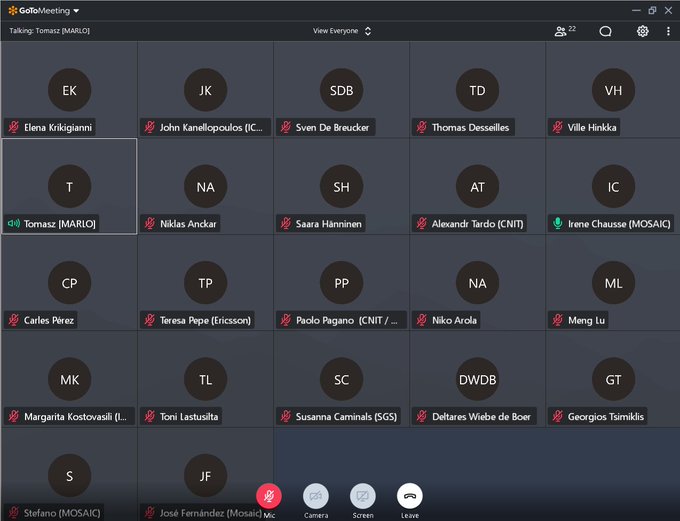
Task: Select the IC avatar tile
Action: (613, 186)
